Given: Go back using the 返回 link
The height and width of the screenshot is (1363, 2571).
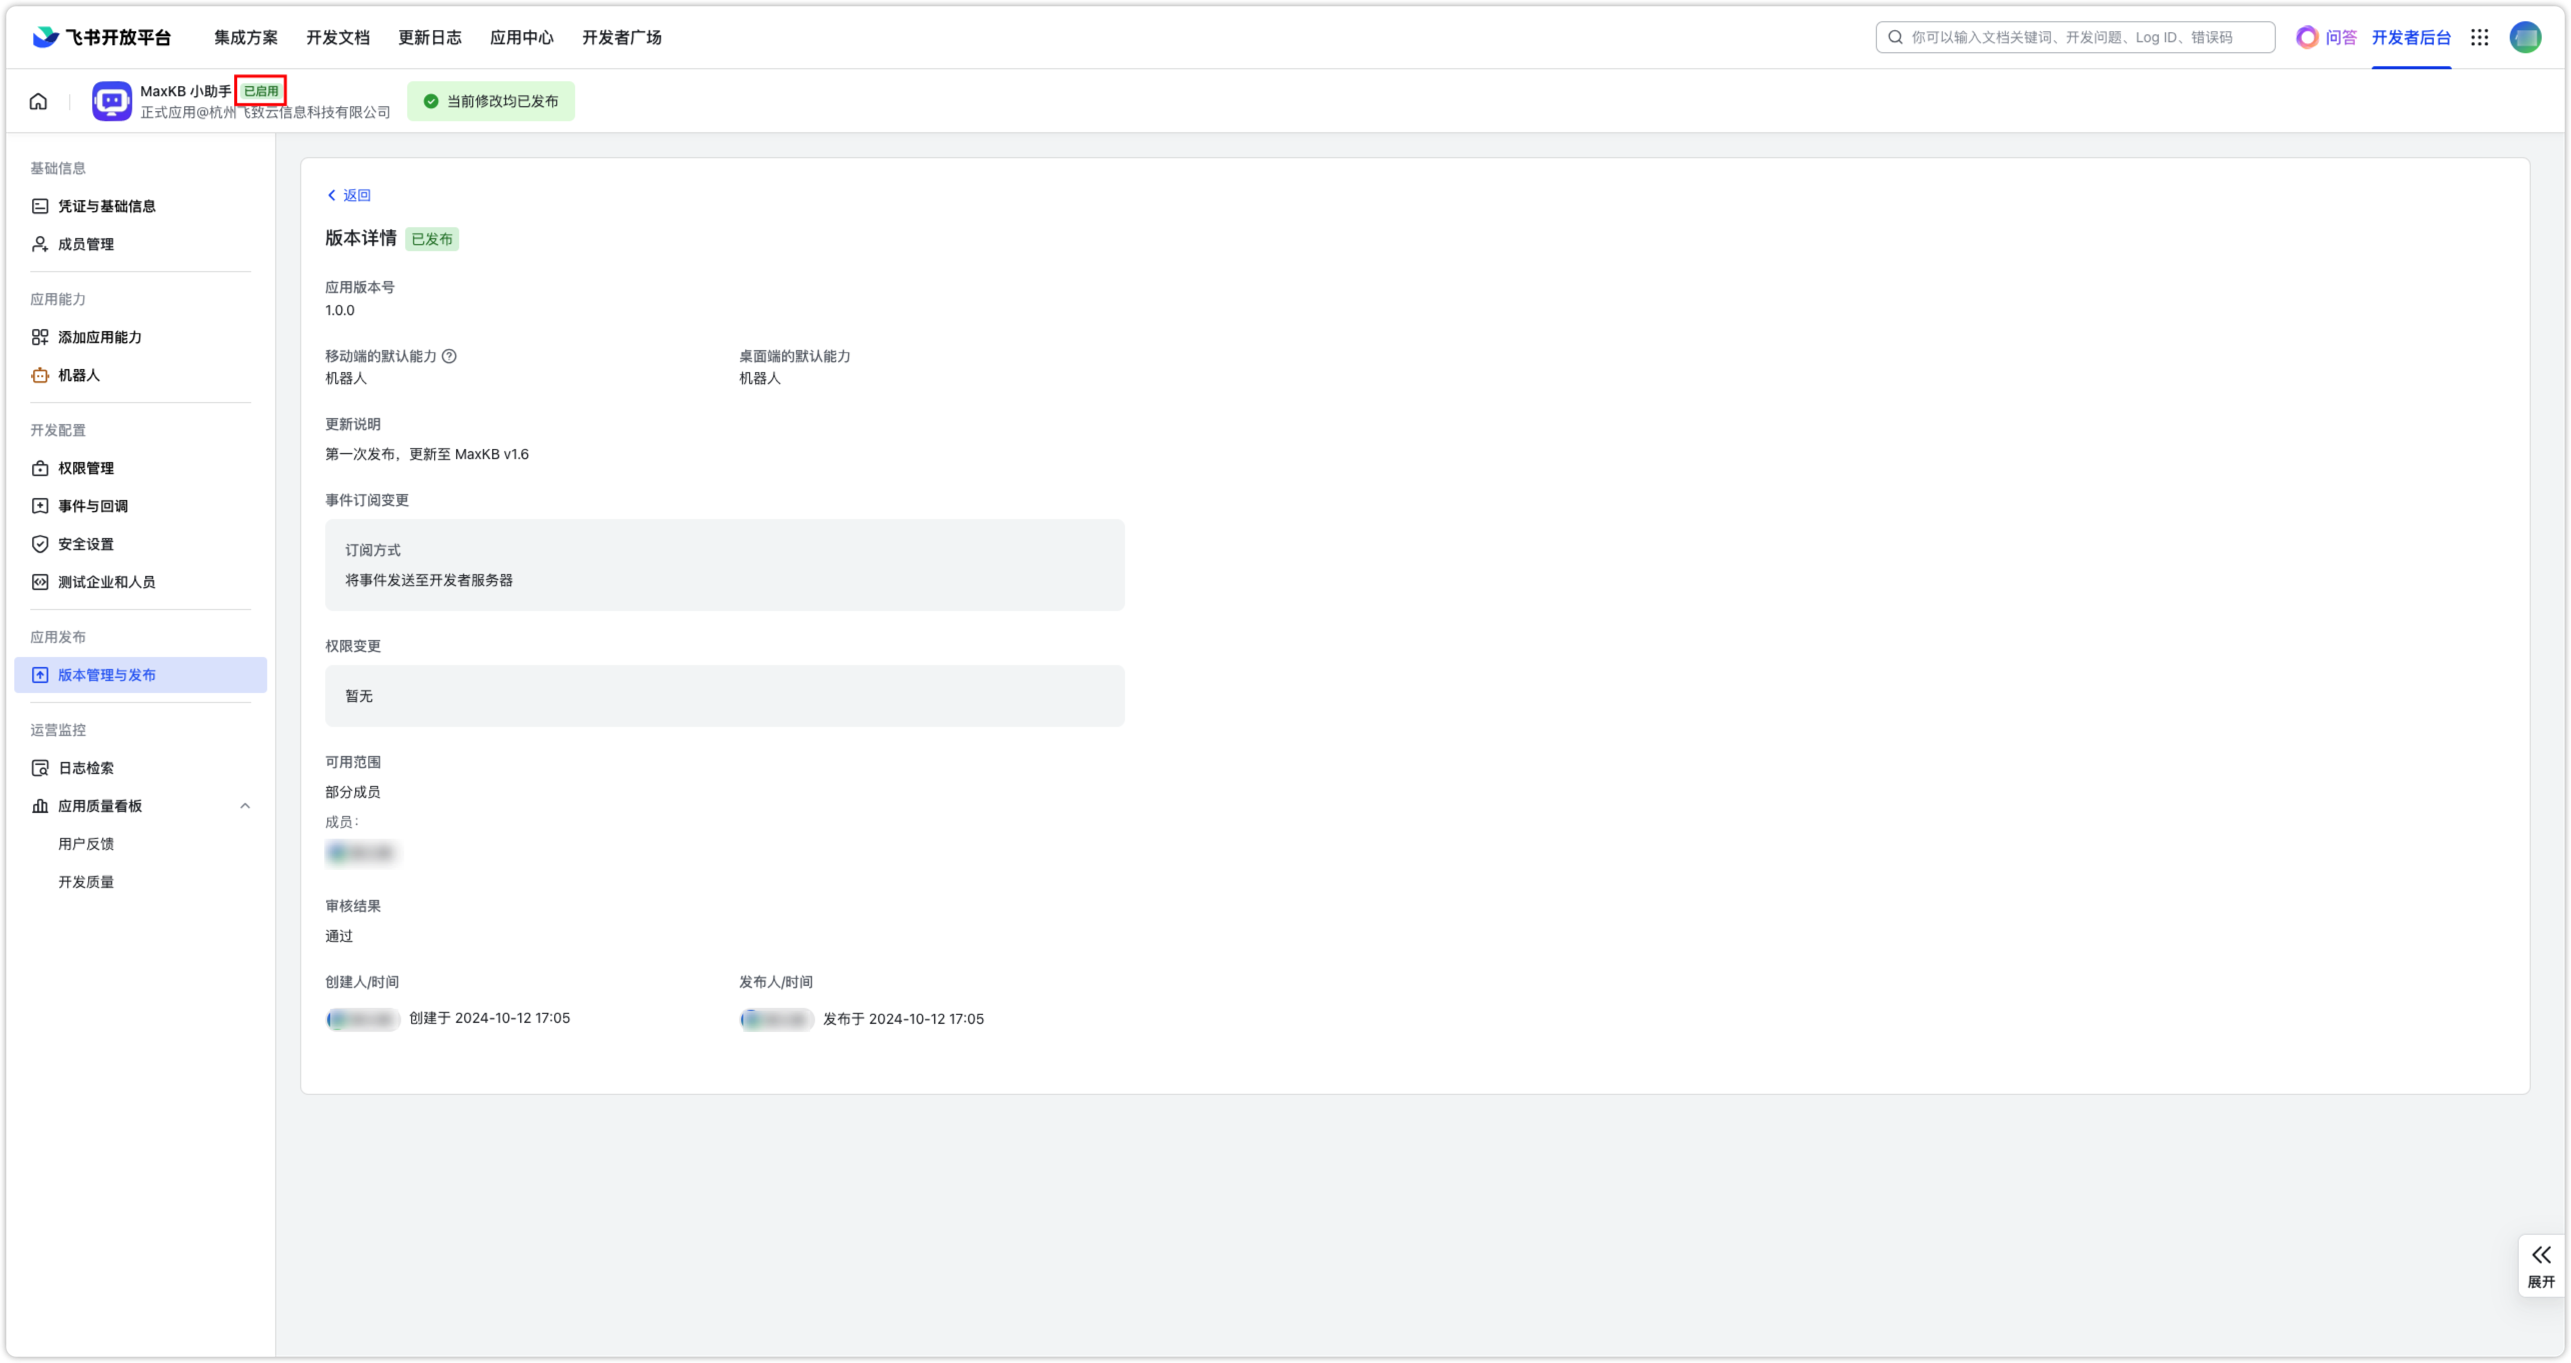Looking at the screenshot, I should [349, 195].
